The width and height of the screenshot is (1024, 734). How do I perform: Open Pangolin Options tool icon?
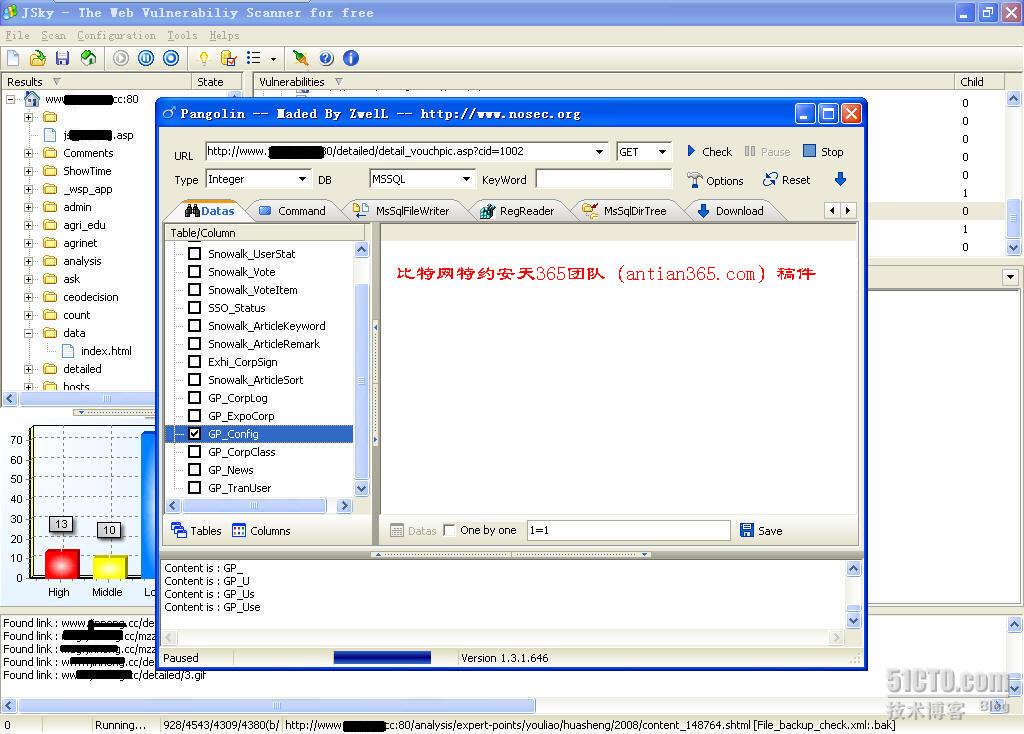(694, 180)
